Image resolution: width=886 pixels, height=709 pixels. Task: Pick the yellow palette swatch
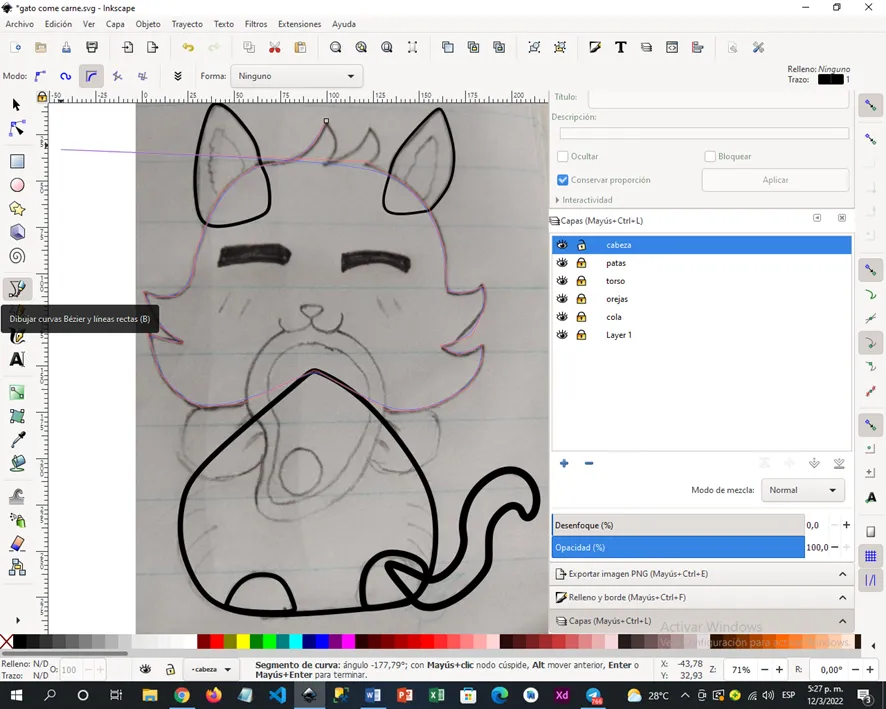point(243,641)
